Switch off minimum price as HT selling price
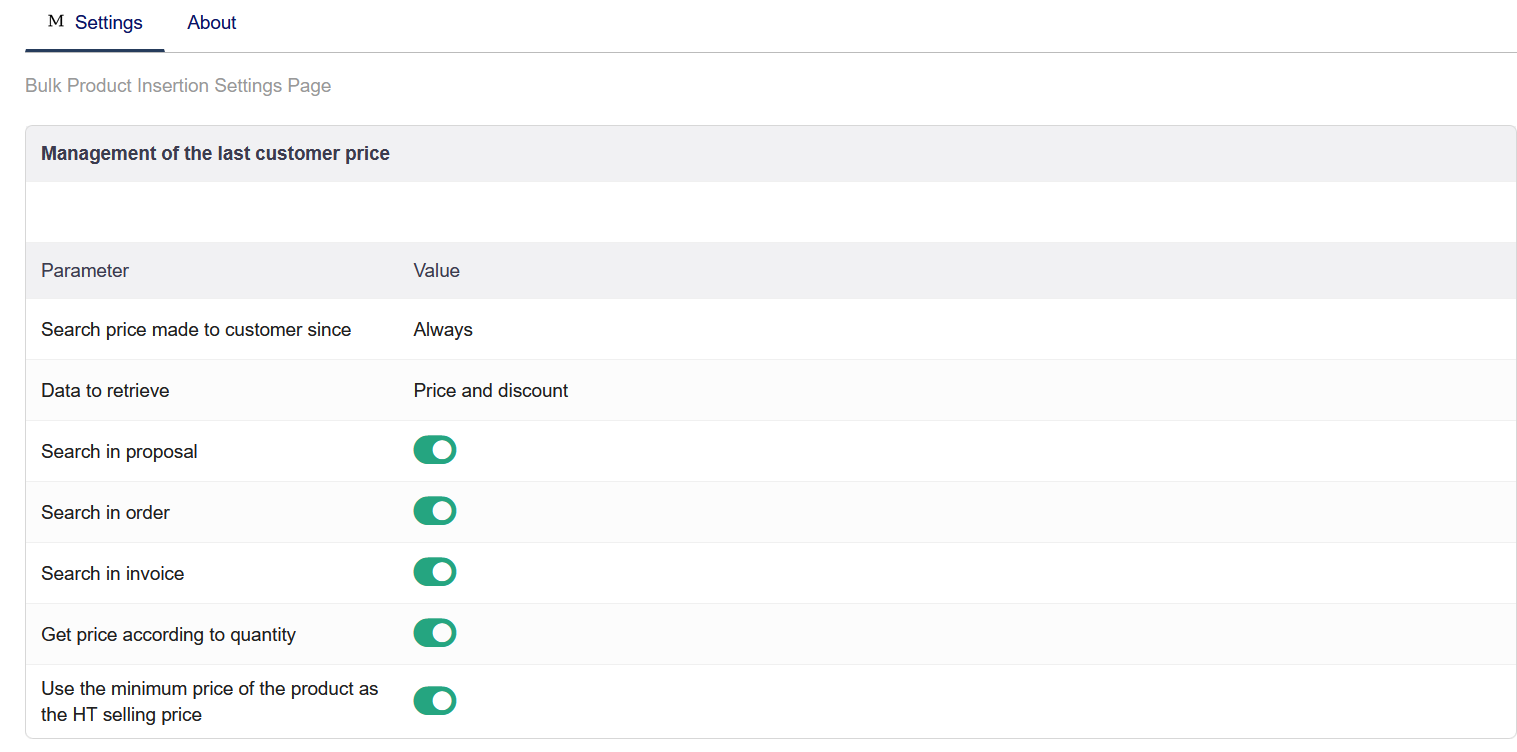The image size is (1517, 752). tap(435, 701)
